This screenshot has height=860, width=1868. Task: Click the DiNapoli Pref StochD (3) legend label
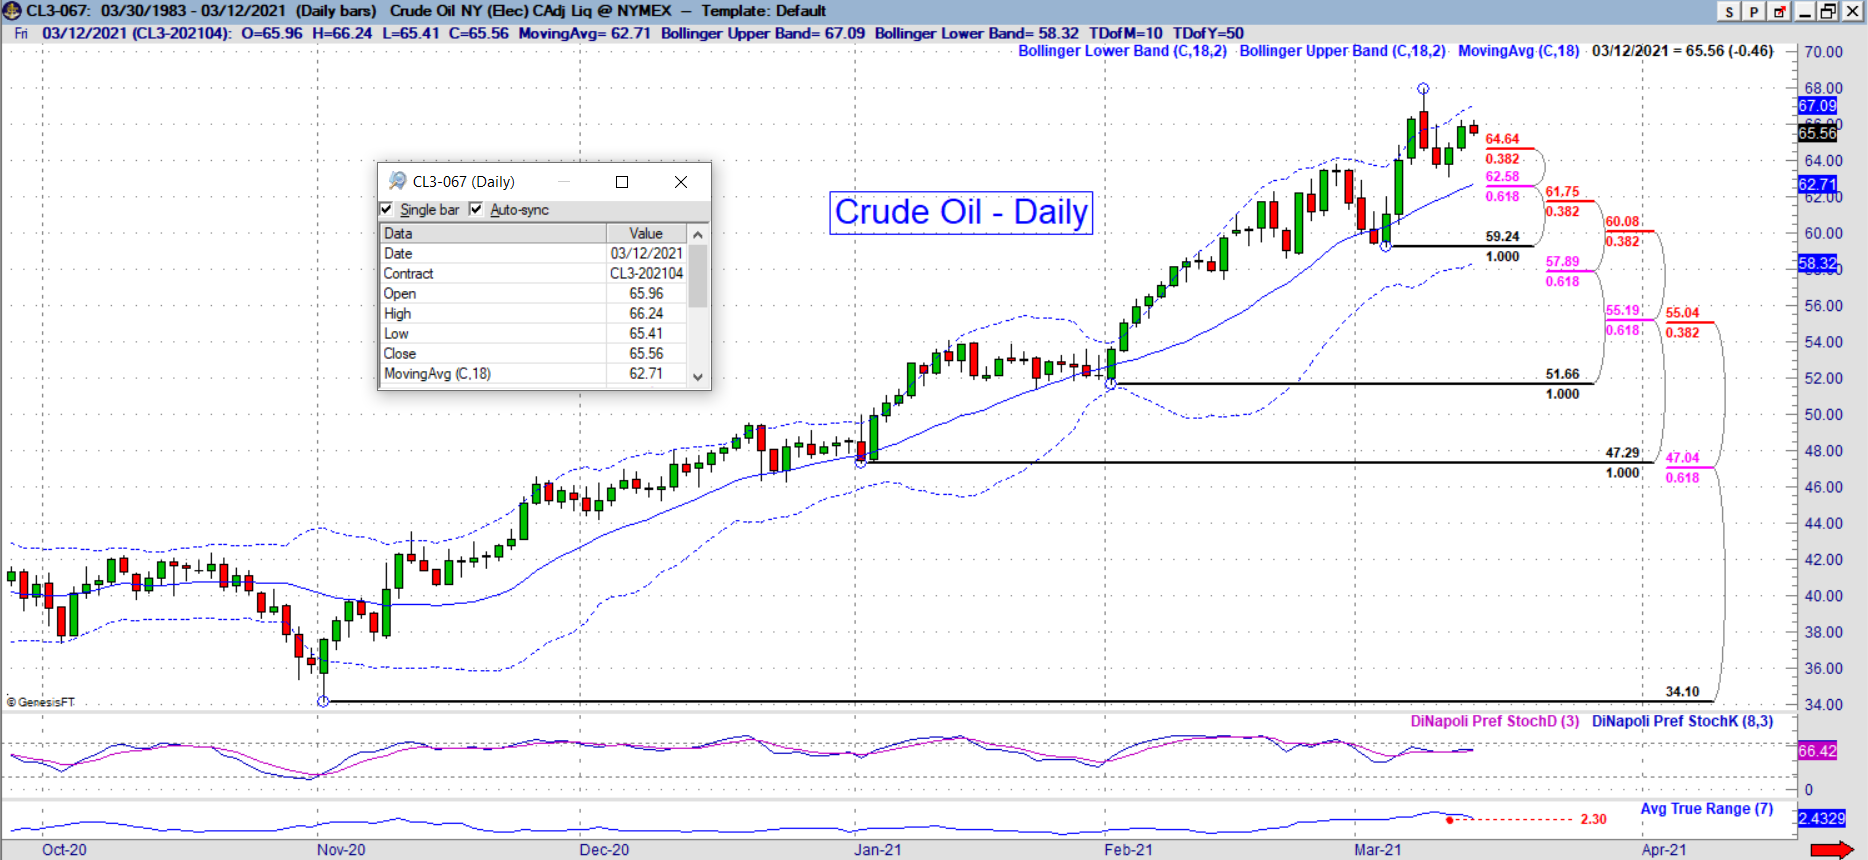click(1495, 721)
